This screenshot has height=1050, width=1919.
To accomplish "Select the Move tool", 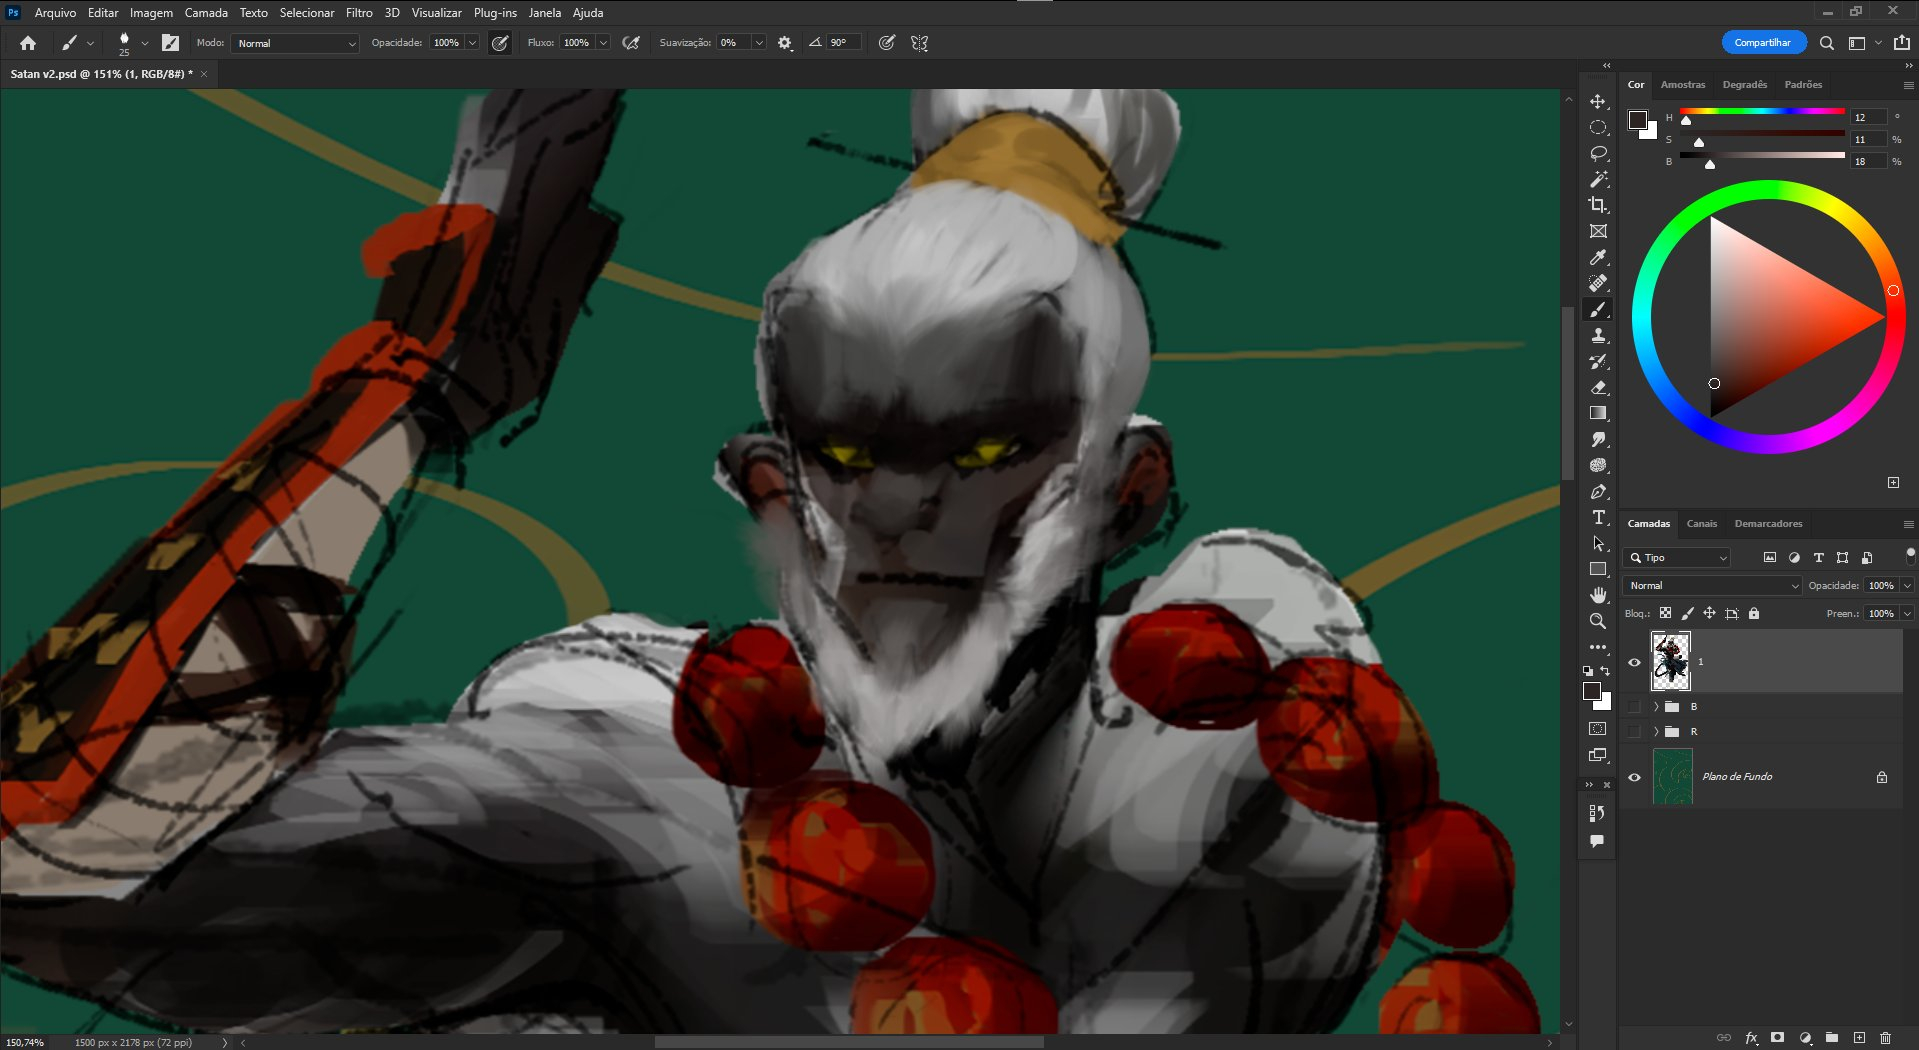I will pos(1598,102).
